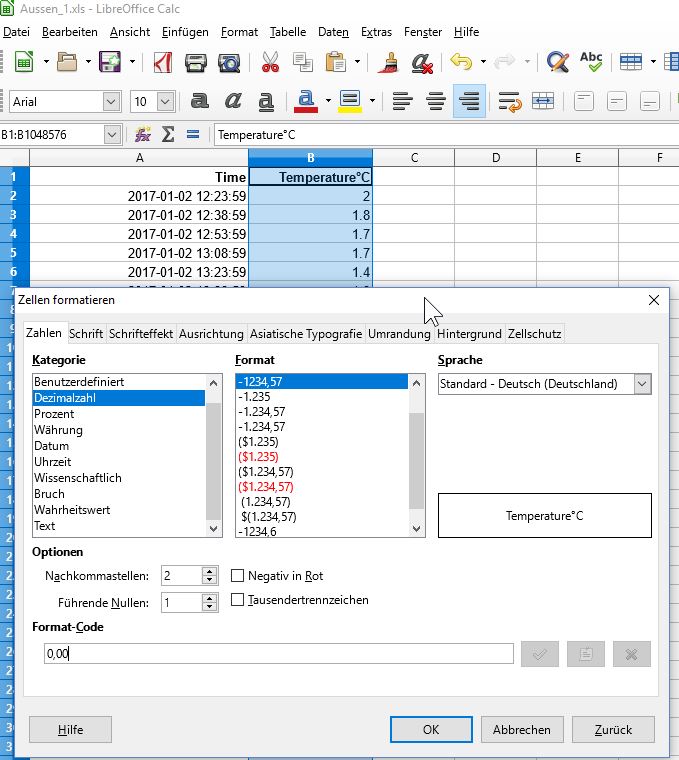The height and width of the screenshot is (760, 679).
Task: Click the Save document icon
Action: tap(110, 62)
